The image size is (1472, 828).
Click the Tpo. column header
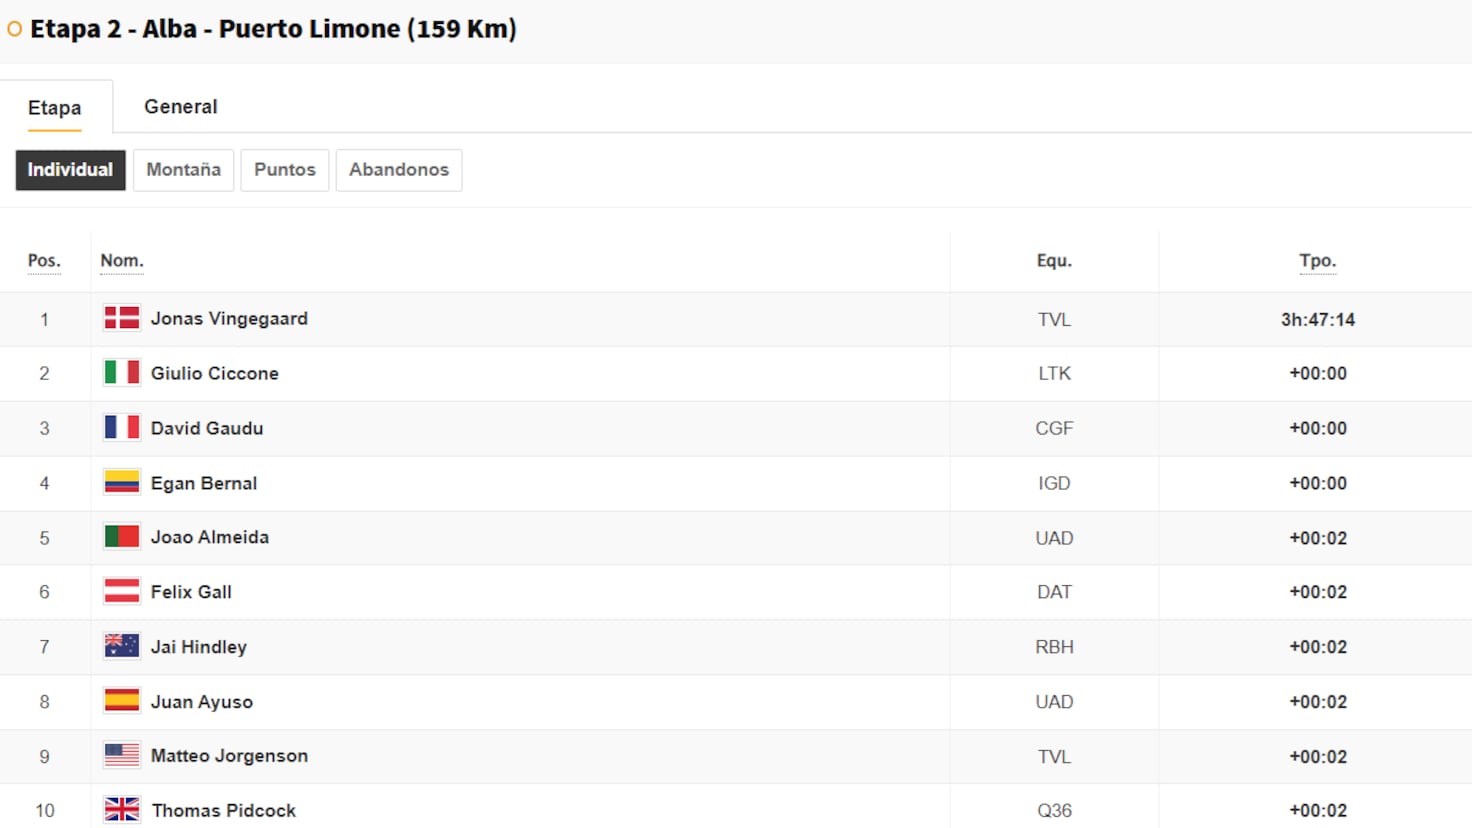(x=1317, y=261)
